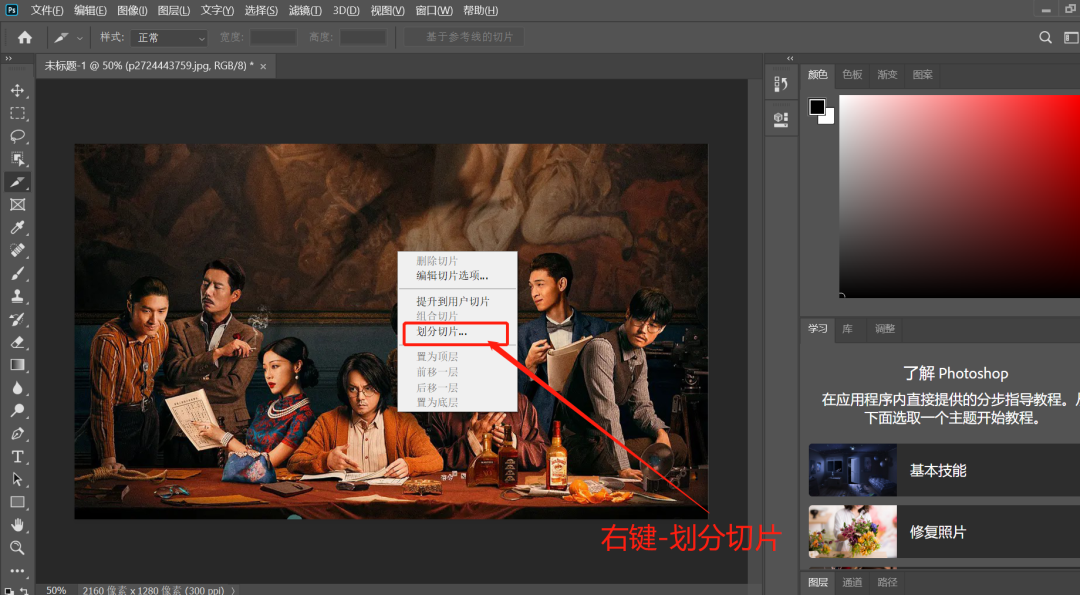This screenshot has width=1080, height=595.
Task: Choose 划分切片... from the context menu
Action: pos(442,331)
